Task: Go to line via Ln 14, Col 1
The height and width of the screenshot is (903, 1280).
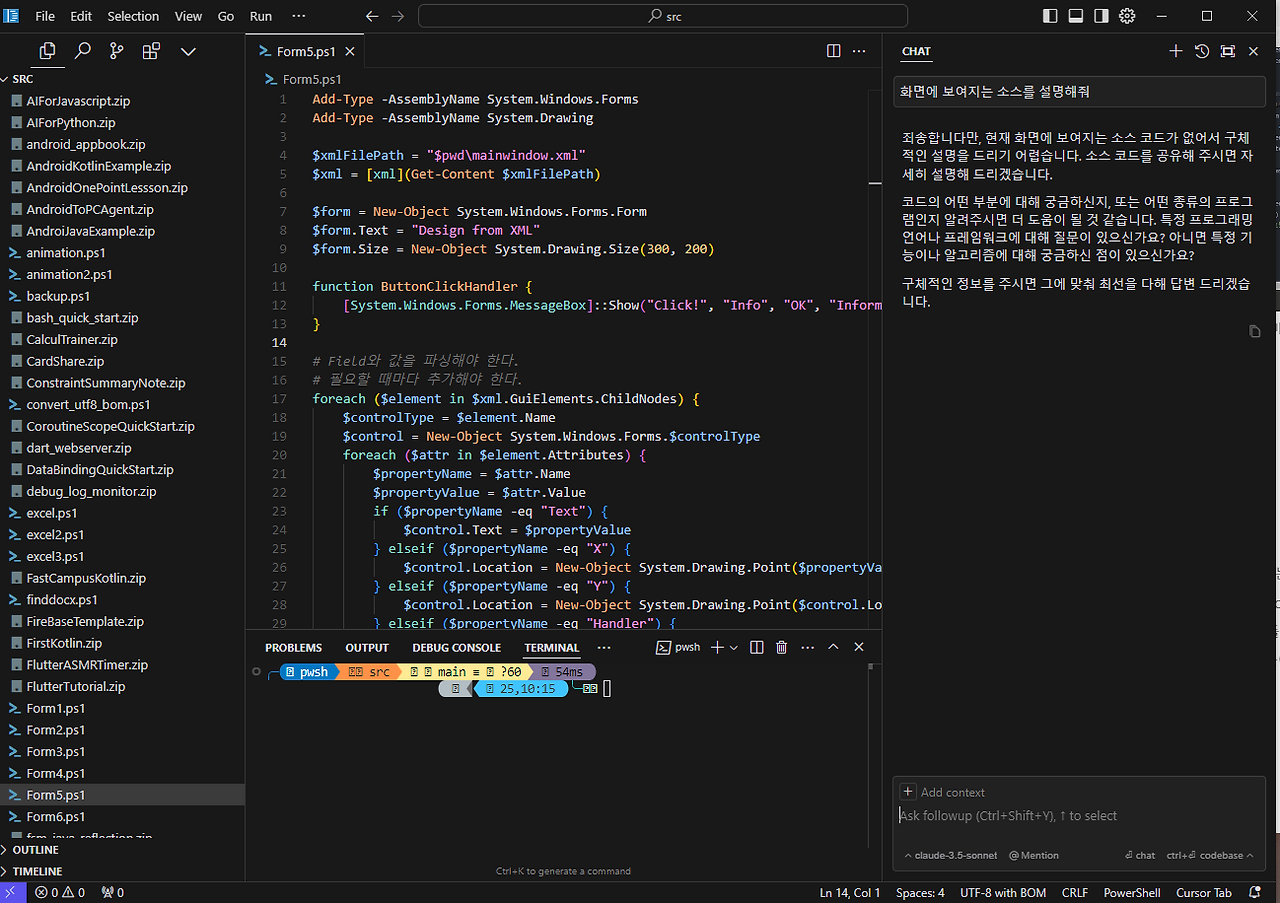Action: (x=850, y=892)
